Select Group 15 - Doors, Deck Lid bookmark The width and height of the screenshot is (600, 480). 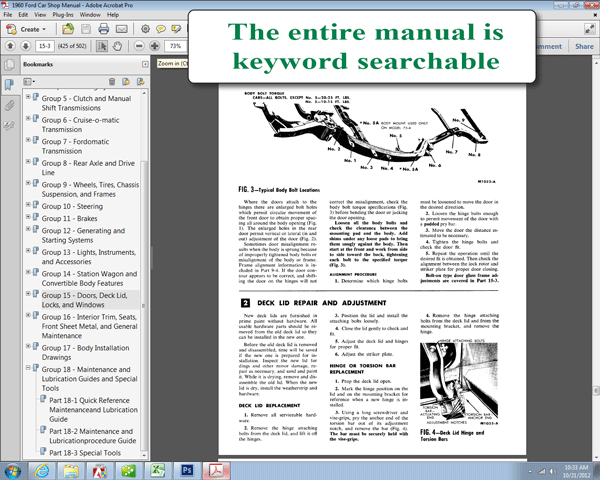(84, 300)
